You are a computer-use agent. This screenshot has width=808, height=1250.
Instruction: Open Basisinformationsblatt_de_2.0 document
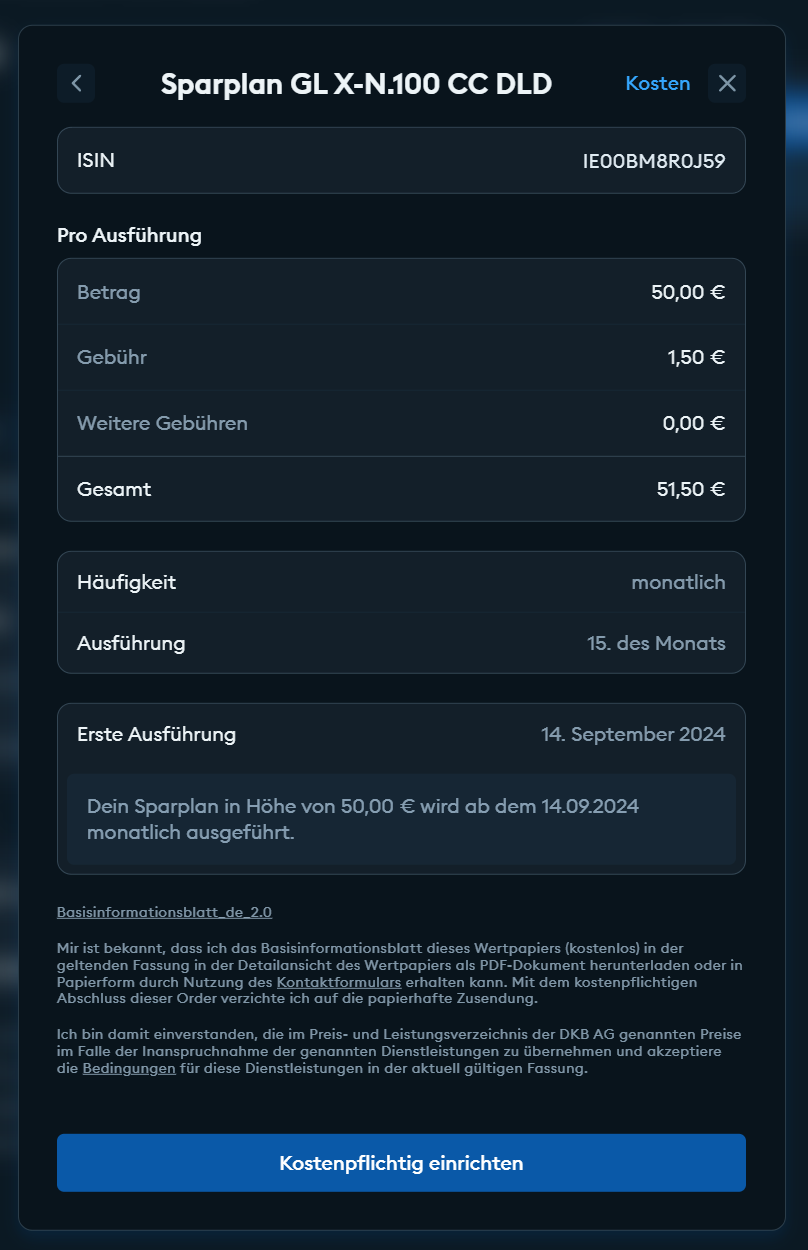pos(165,912)
